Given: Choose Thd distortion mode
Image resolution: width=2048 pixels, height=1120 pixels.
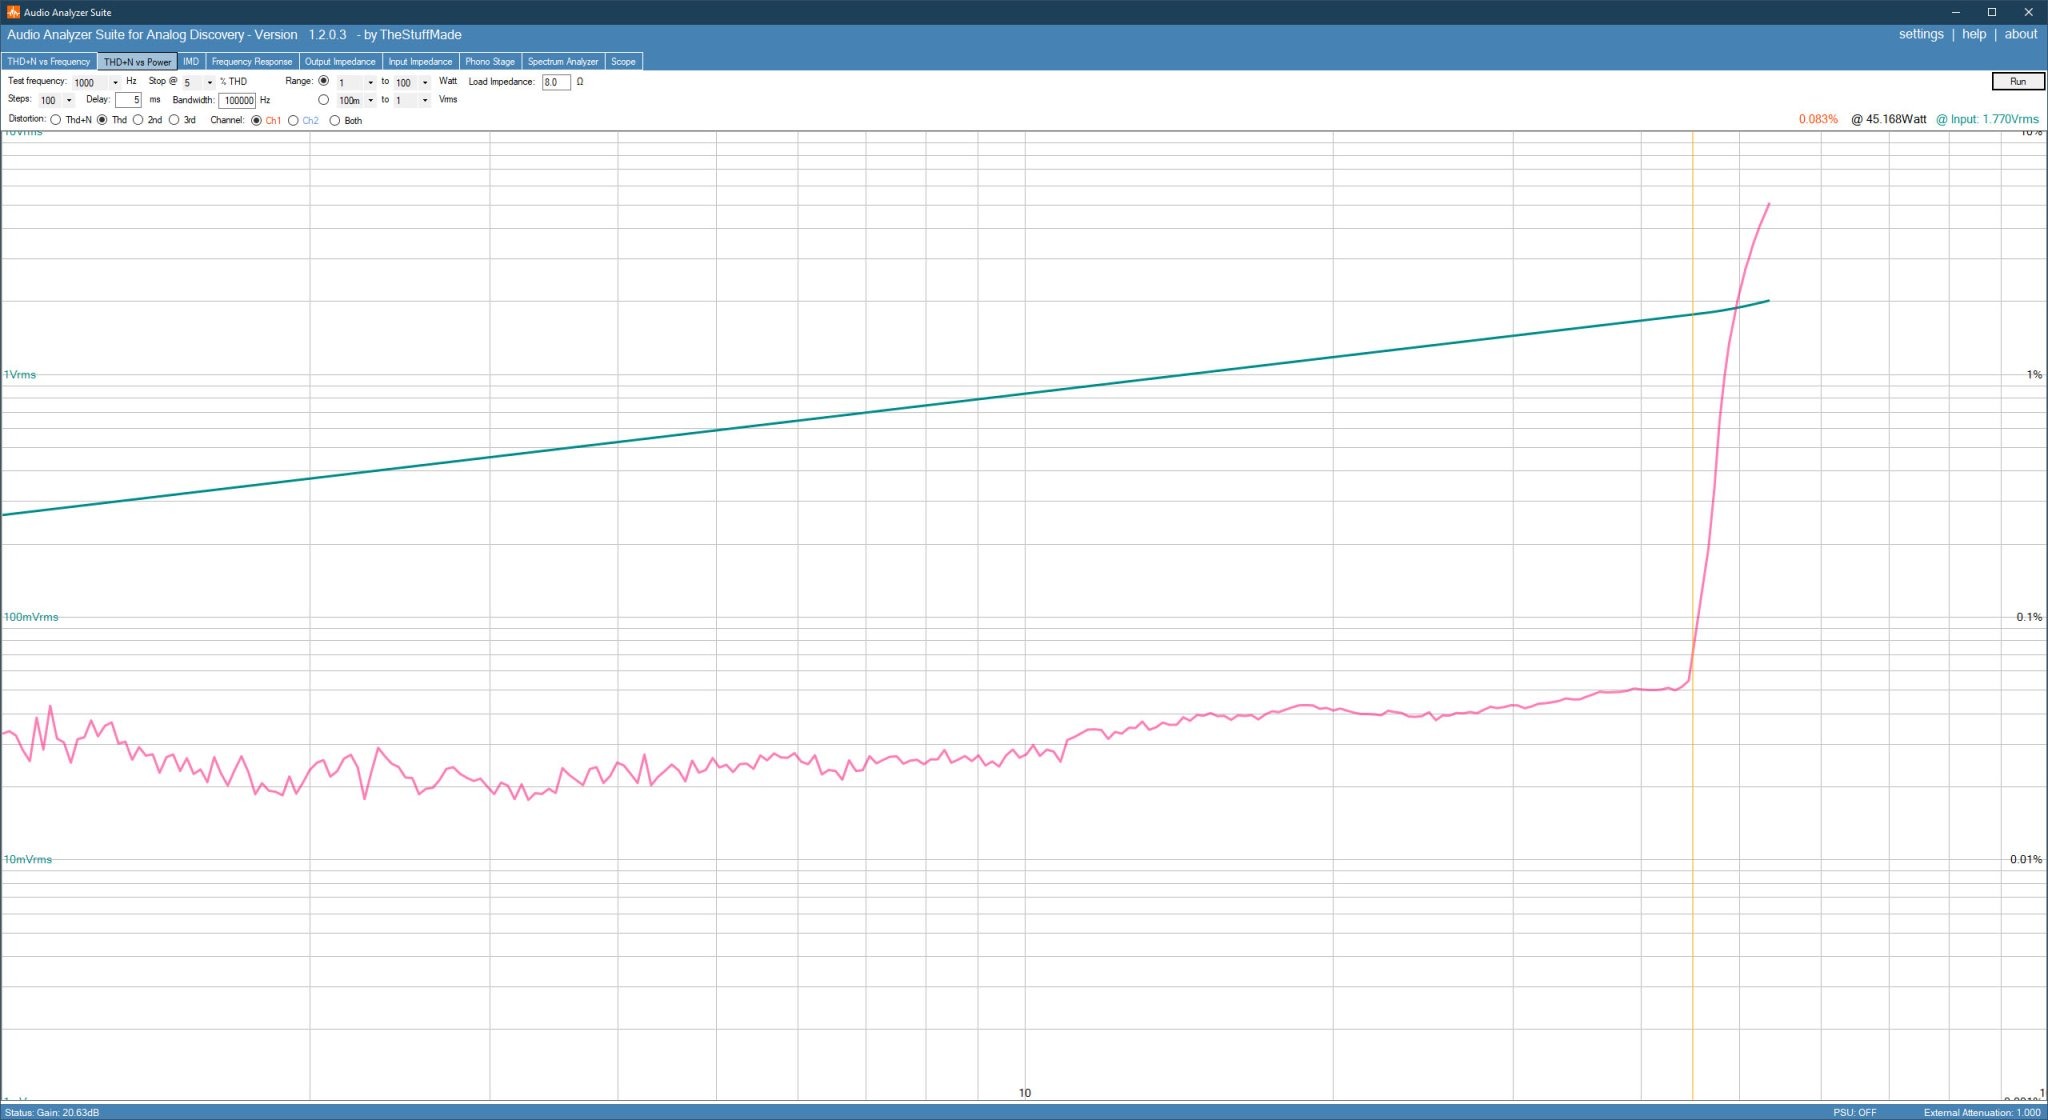Looking at the screenshot, I should point(102,120).
